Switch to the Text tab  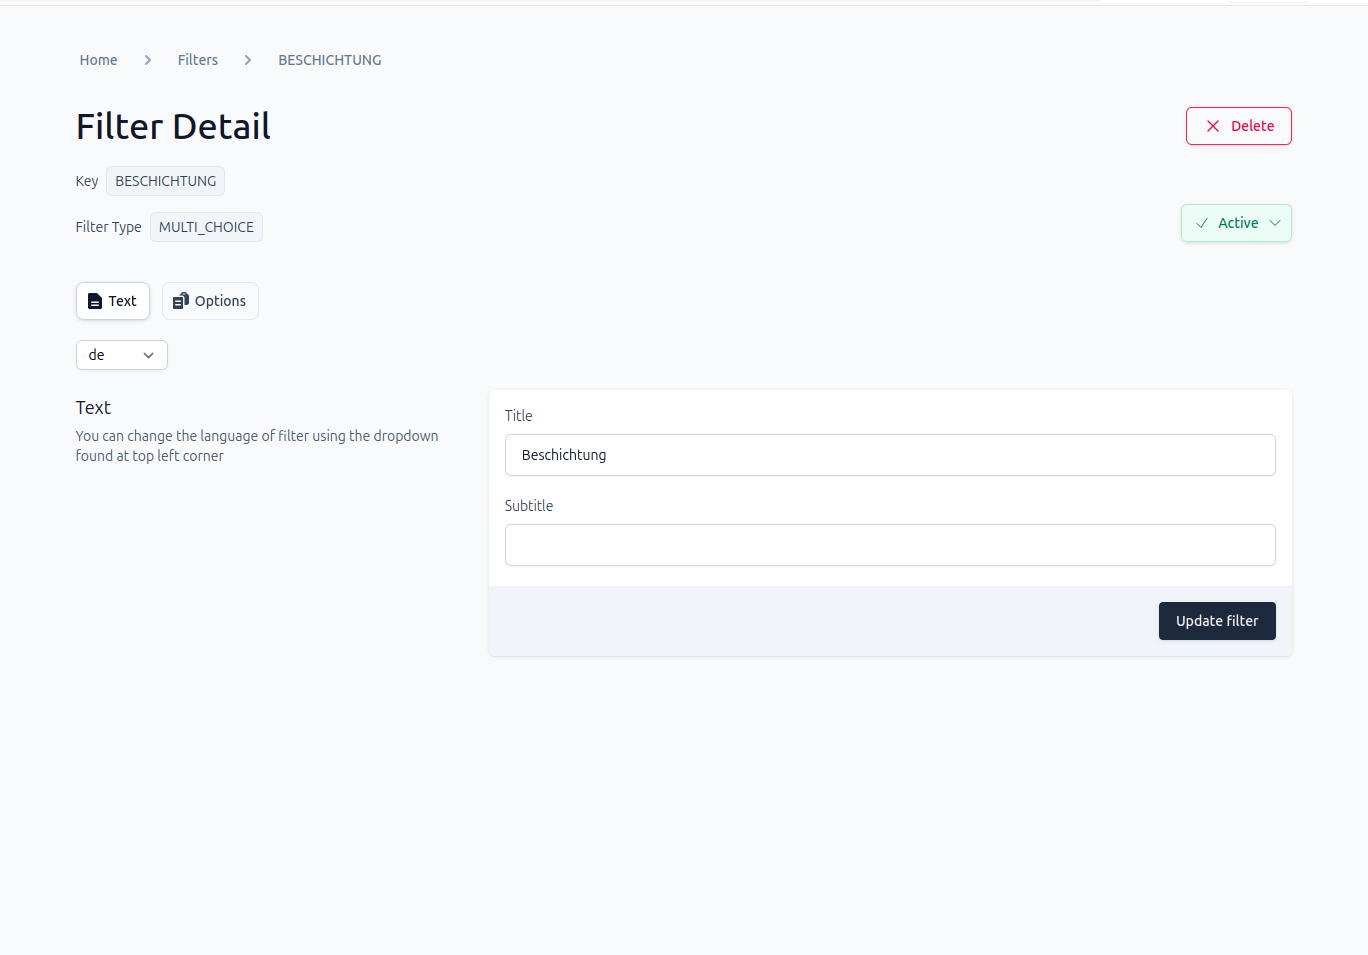(x=113, y=301)
